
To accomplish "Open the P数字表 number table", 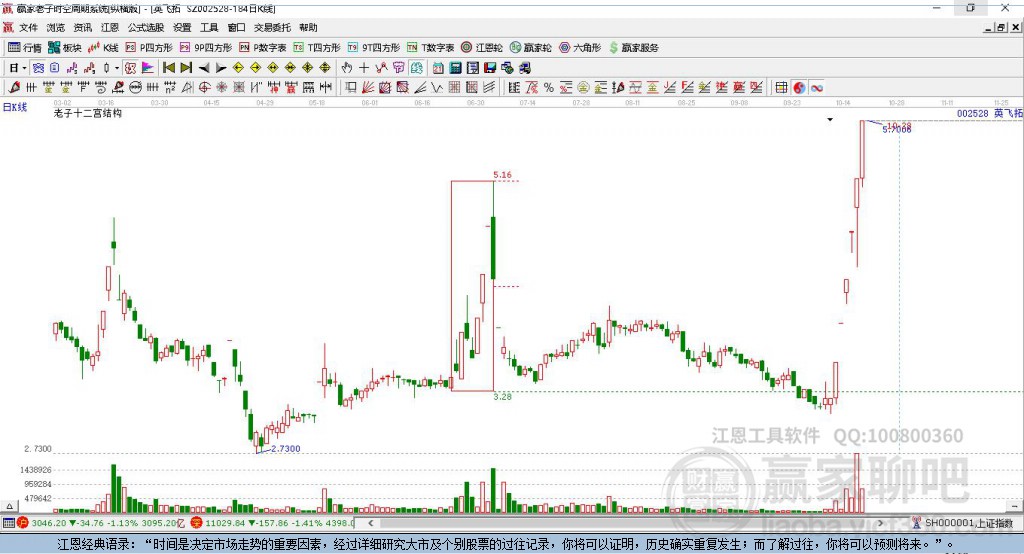I will [263, 48].
